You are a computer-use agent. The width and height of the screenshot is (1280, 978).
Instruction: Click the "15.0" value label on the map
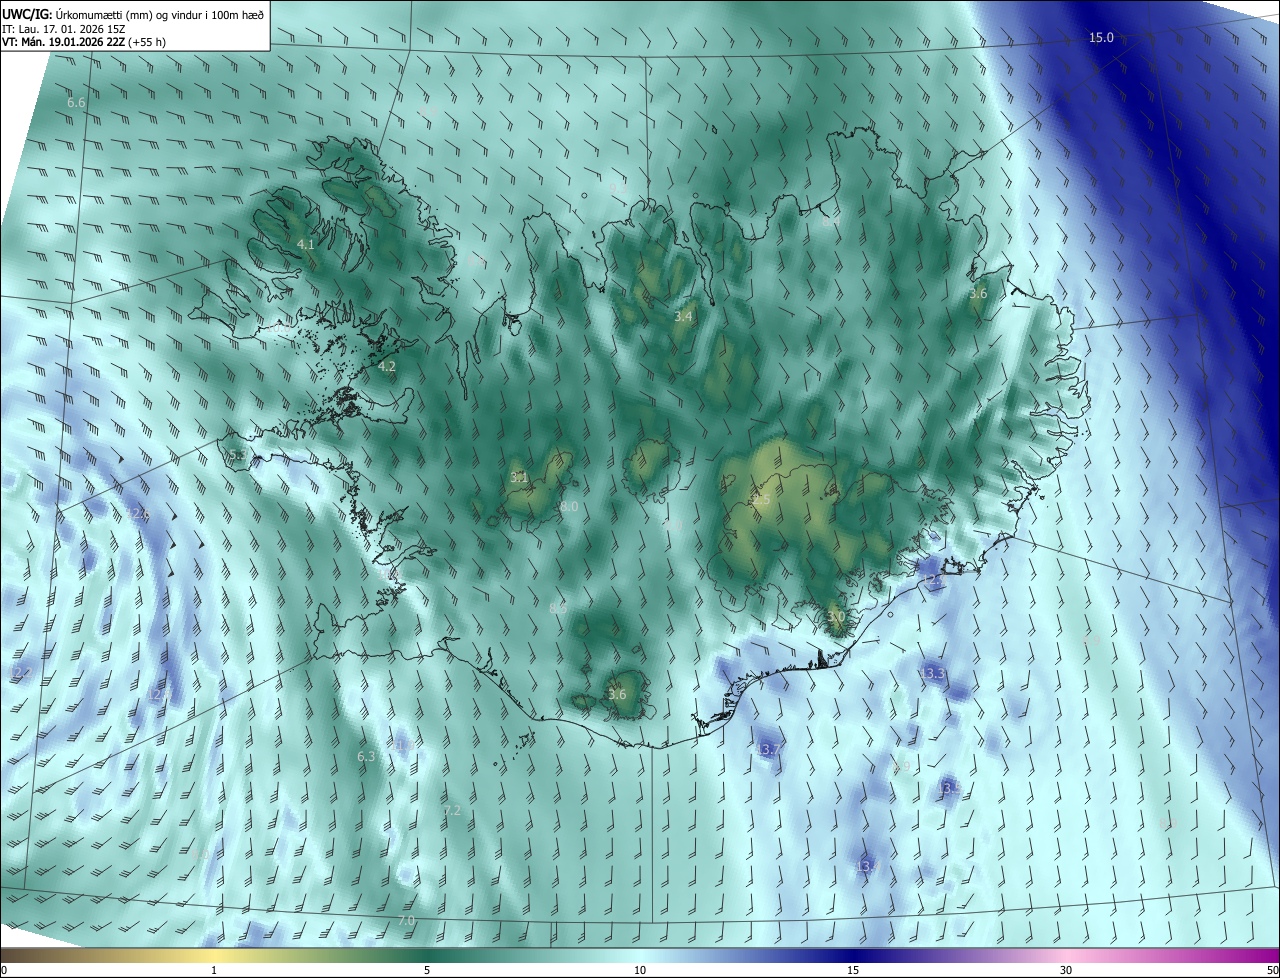[x=1101, y=37]
